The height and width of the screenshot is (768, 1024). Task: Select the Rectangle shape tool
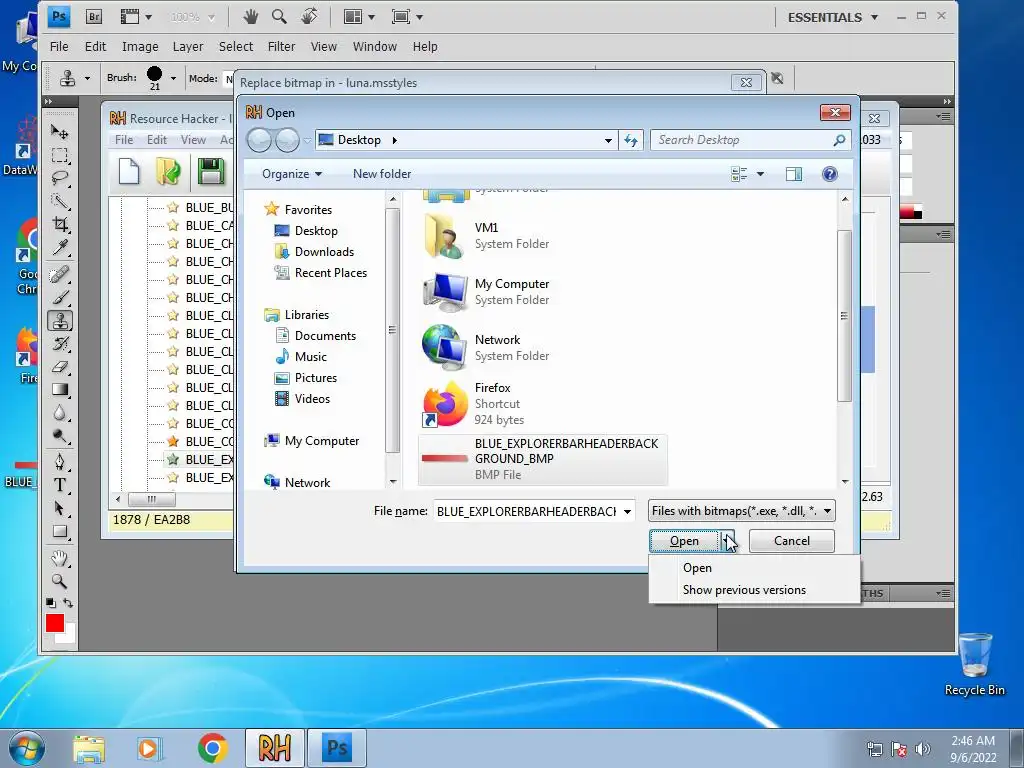click(59, 532)
